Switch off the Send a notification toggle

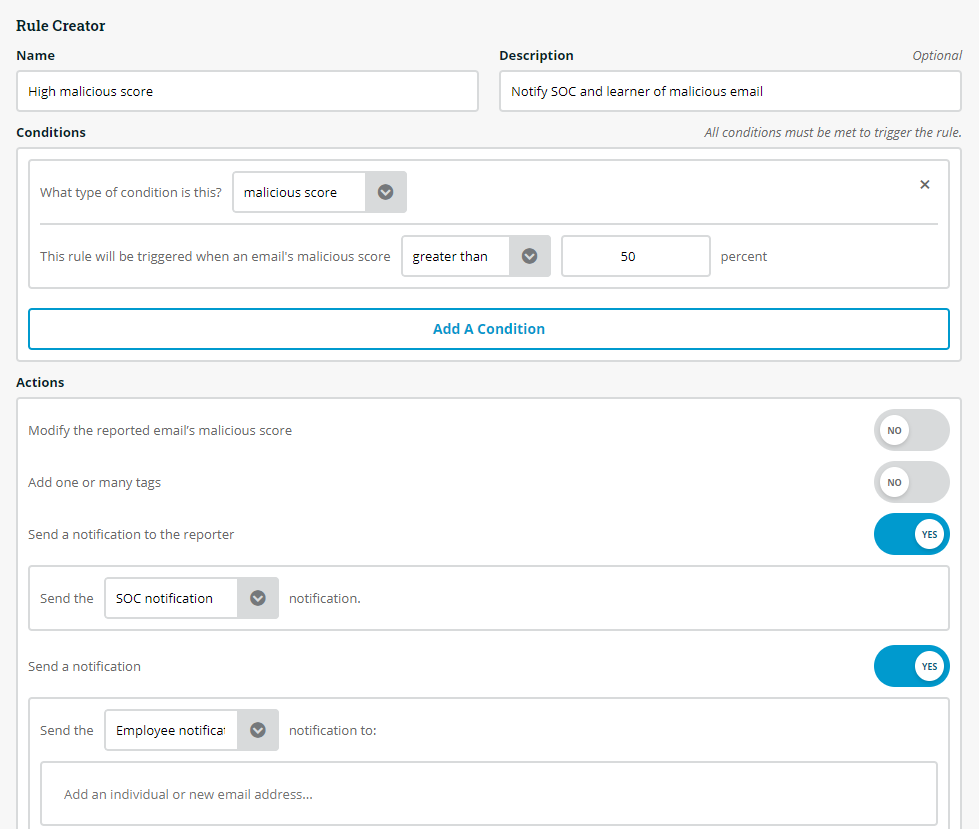click(910, 667)
